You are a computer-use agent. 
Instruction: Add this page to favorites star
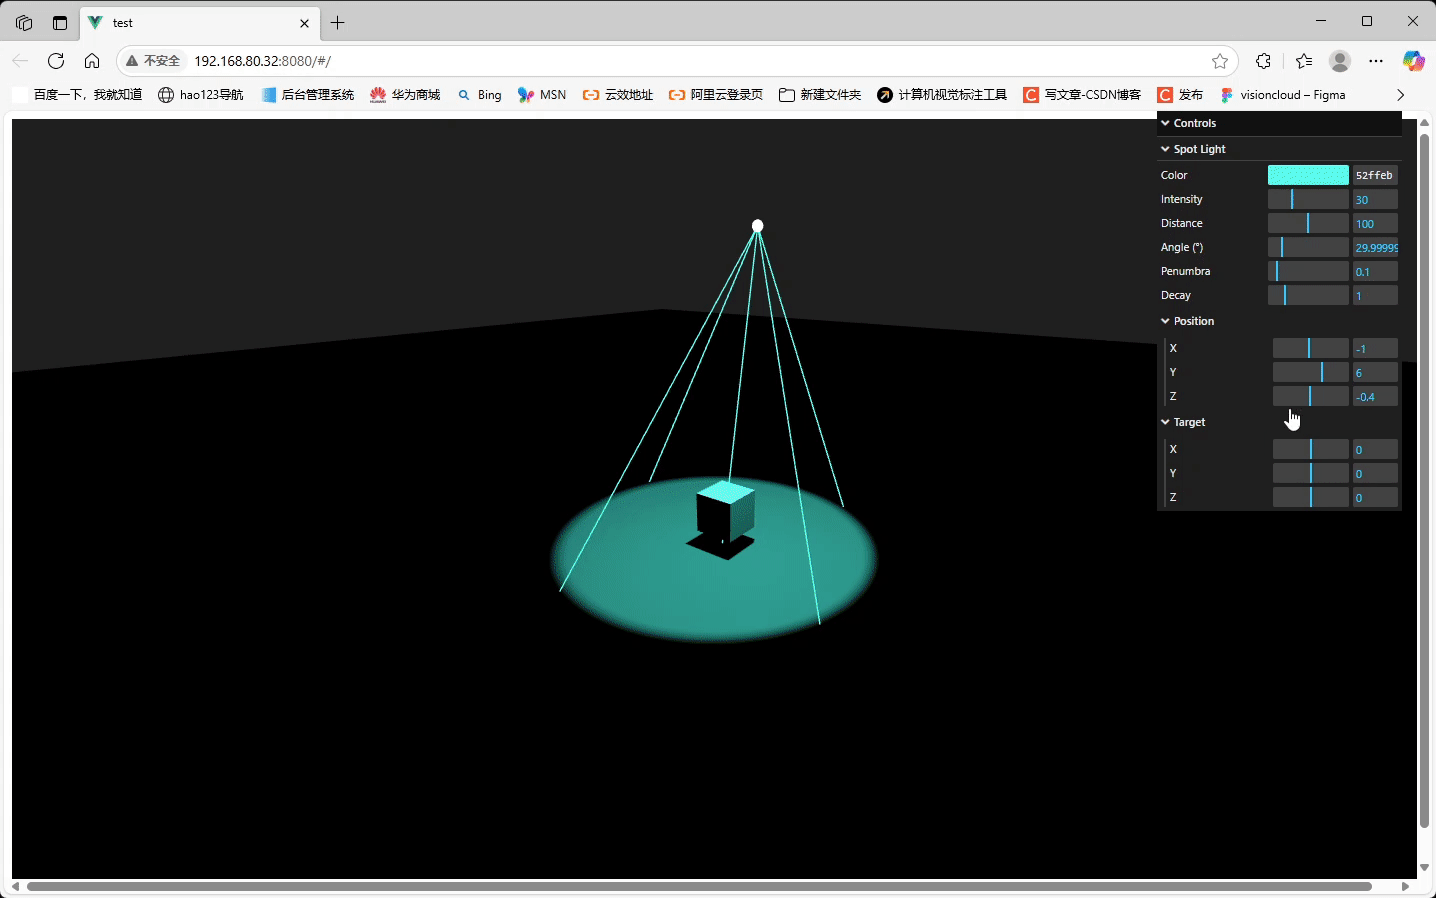1220,61
